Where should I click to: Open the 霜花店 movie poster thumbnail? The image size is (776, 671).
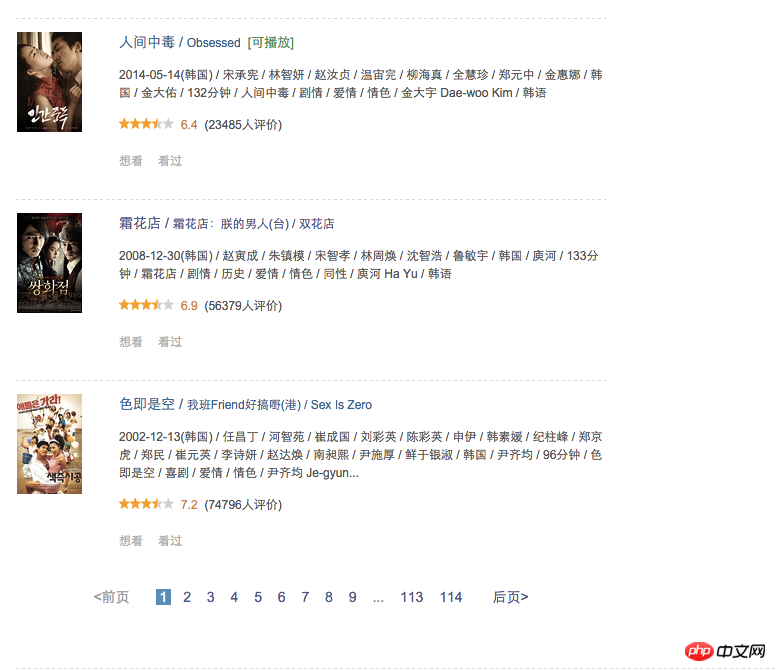[49, 263]
